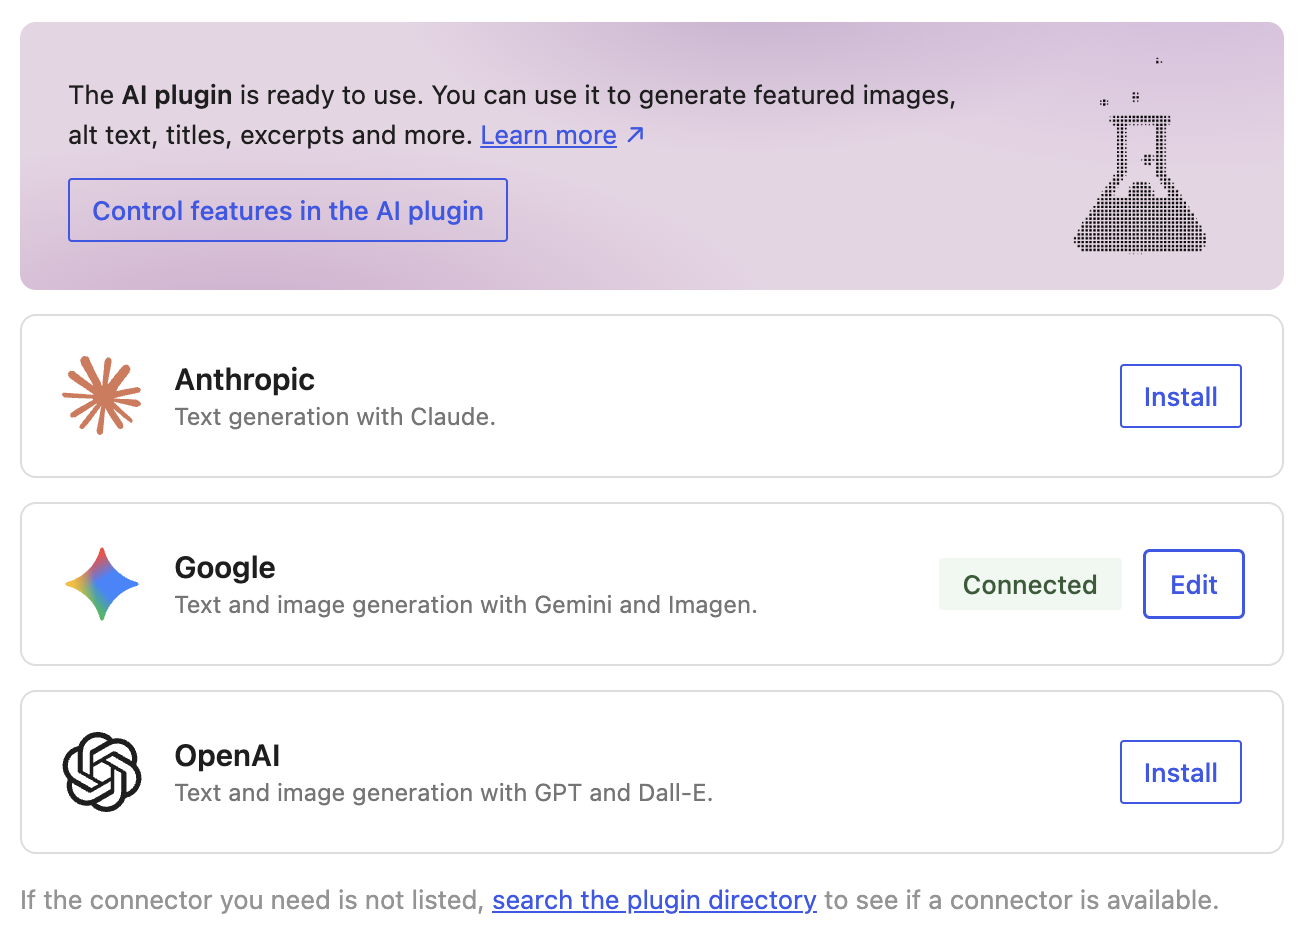The height and width of the screenshot is (934, 1304).
Task: Click the Gemini and Imagen description text
Action: [x=466, y=605]
